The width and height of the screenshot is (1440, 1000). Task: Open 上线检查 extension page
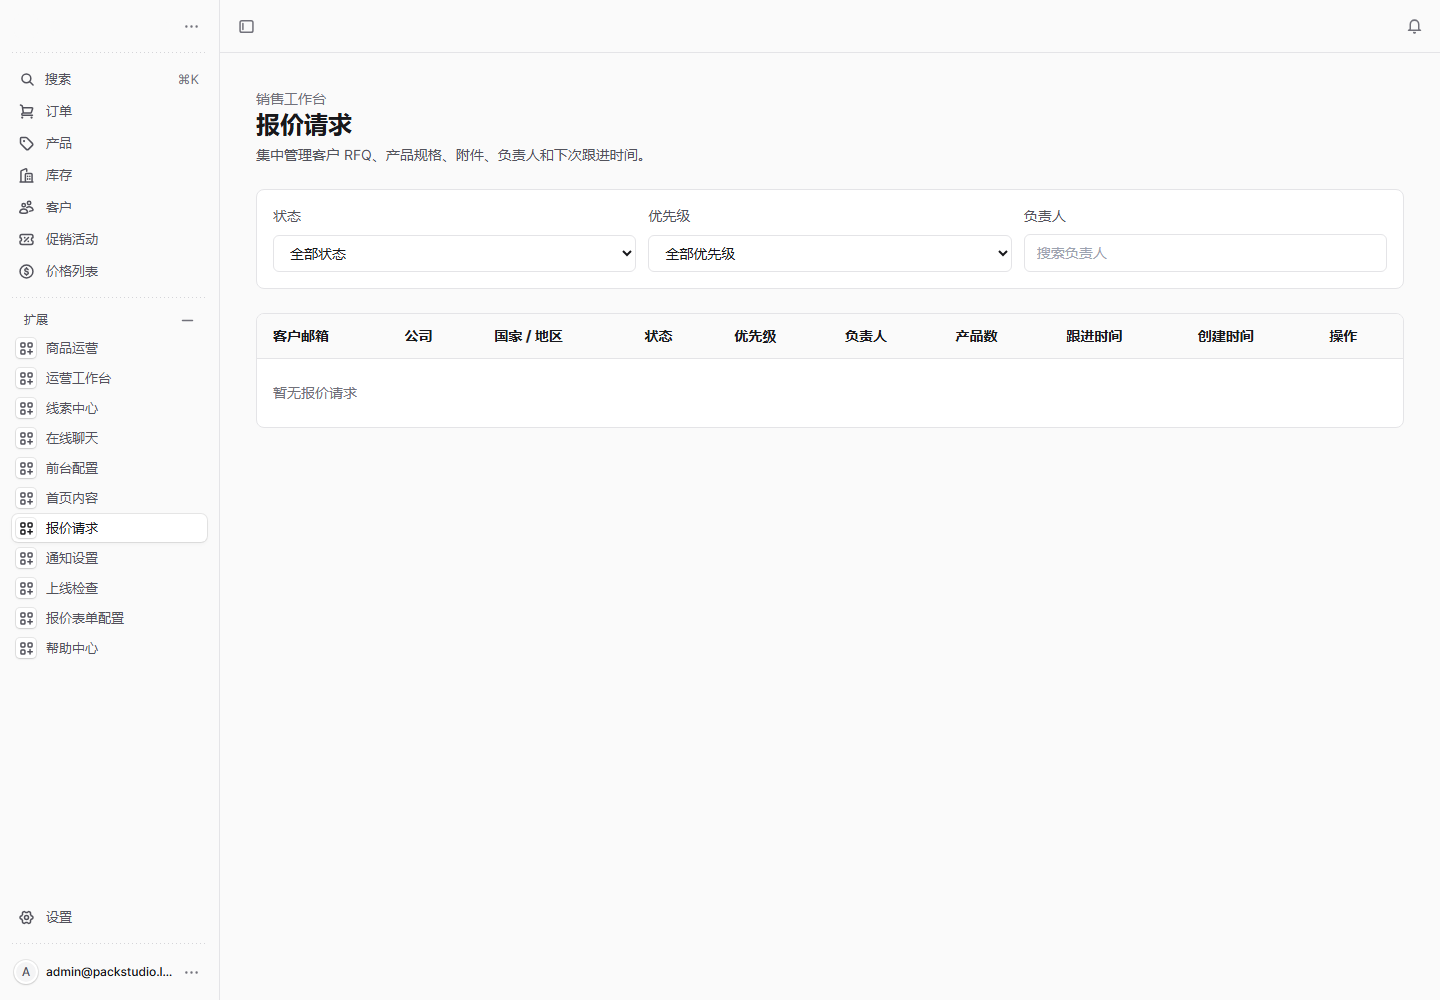[110, 588]
